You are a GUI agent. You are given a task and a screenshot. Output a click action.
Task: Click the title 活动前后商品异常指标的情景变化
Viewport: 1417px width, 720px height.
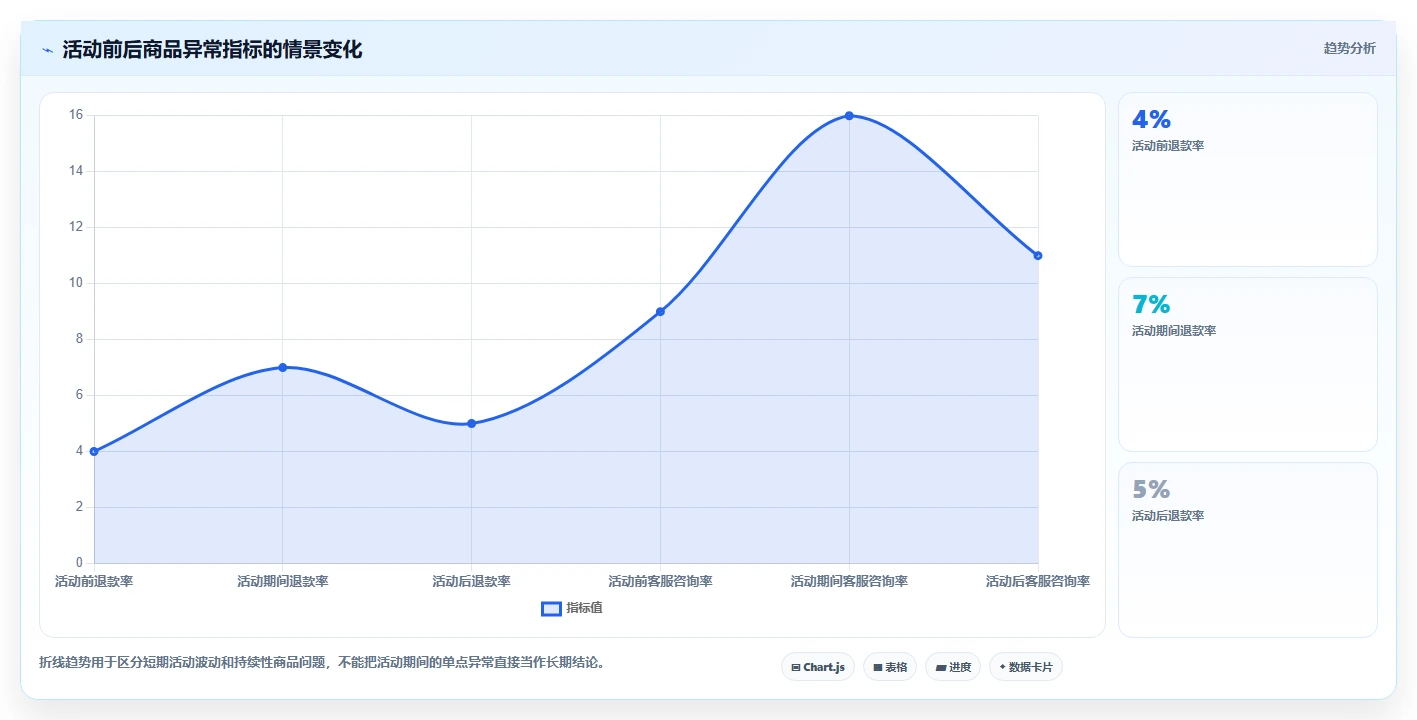tap(212, 50)
